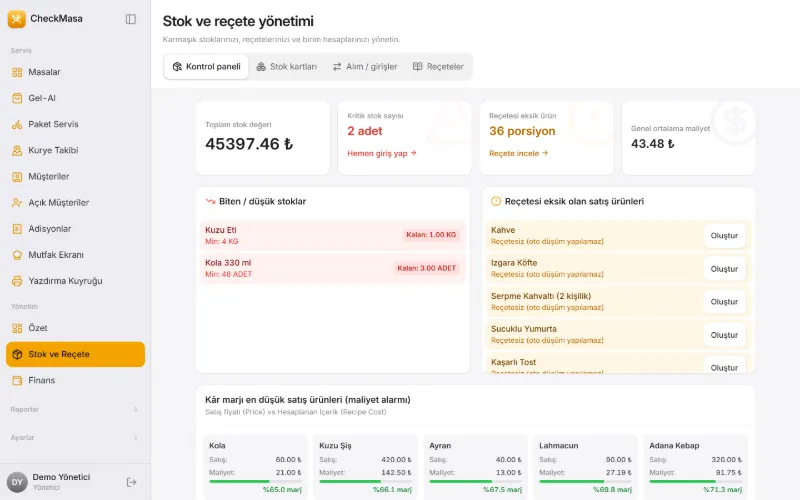Click Oluştur for Kaşarlı Tost
The width and height of the screenshot is (800, 500).
coord(724,366)
